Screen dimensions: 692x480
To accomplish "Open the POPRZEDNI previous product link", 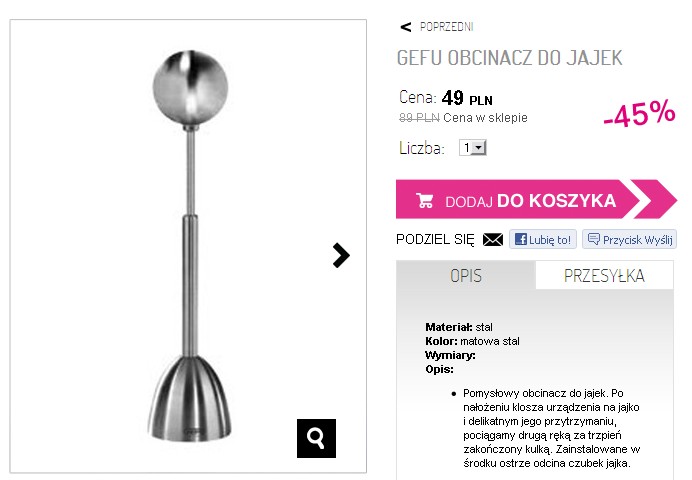I will coord(446,27).
